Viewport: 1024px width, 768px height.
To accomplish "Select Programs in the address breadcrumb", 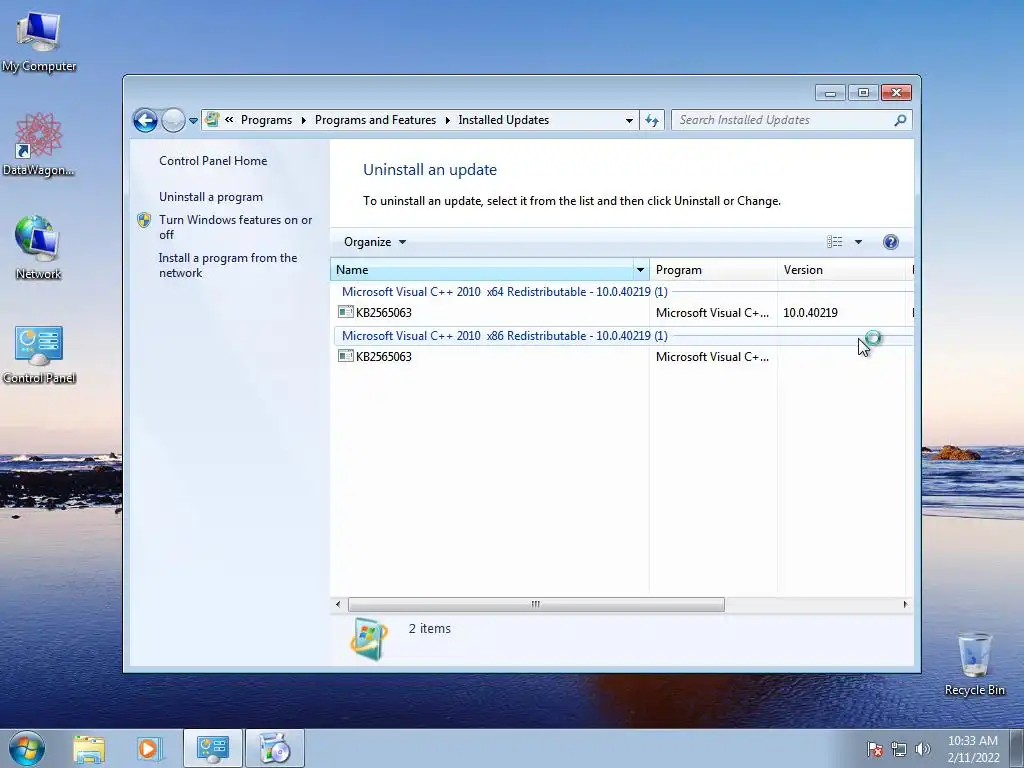I will (x=266, y=120).
